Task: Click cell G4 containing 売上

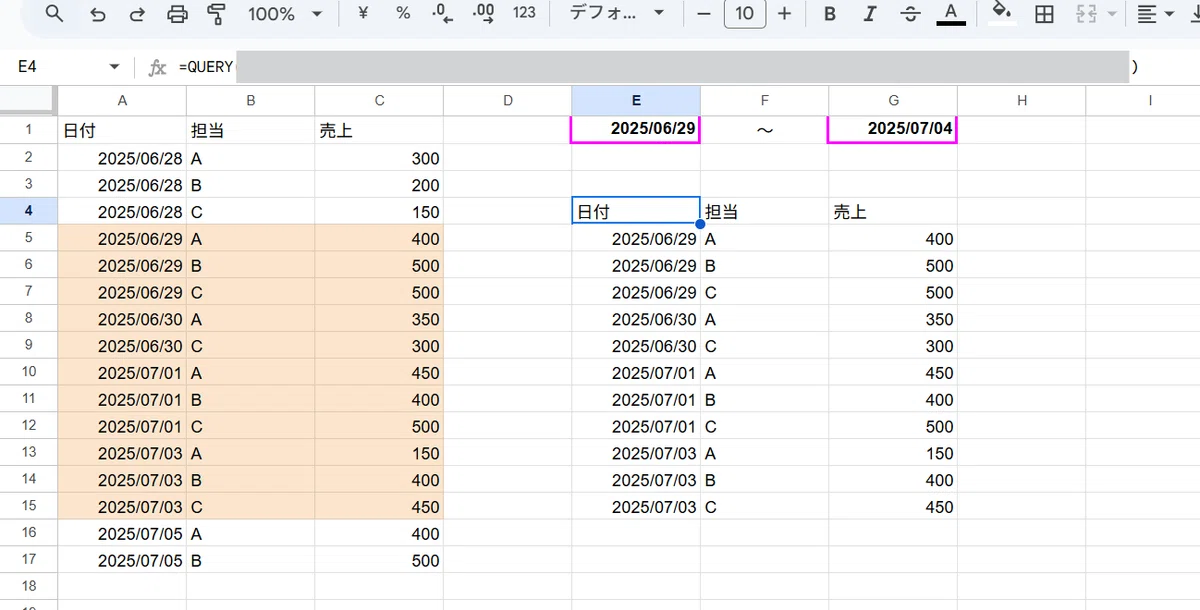Action: (x=893, y=211)
